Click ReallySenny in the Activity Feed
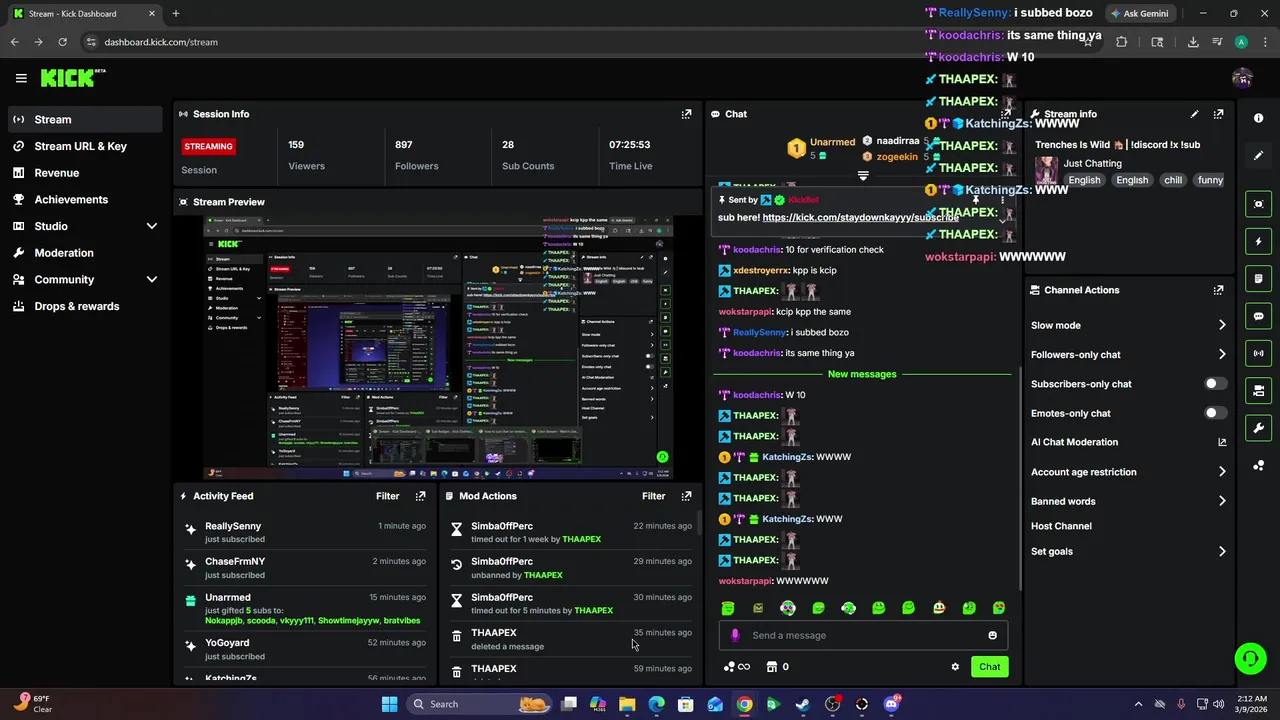This screenshot has height=720, width=1280. point(233,526)
